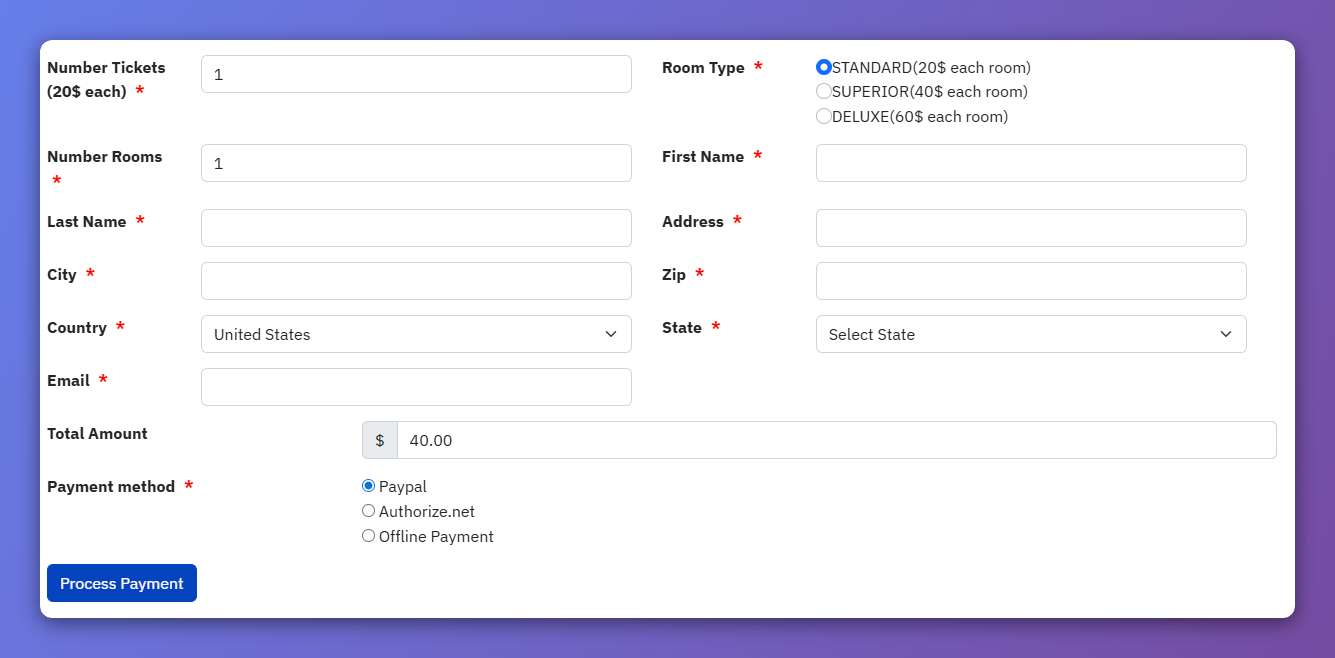Click the Address input field

(1030, 228)
